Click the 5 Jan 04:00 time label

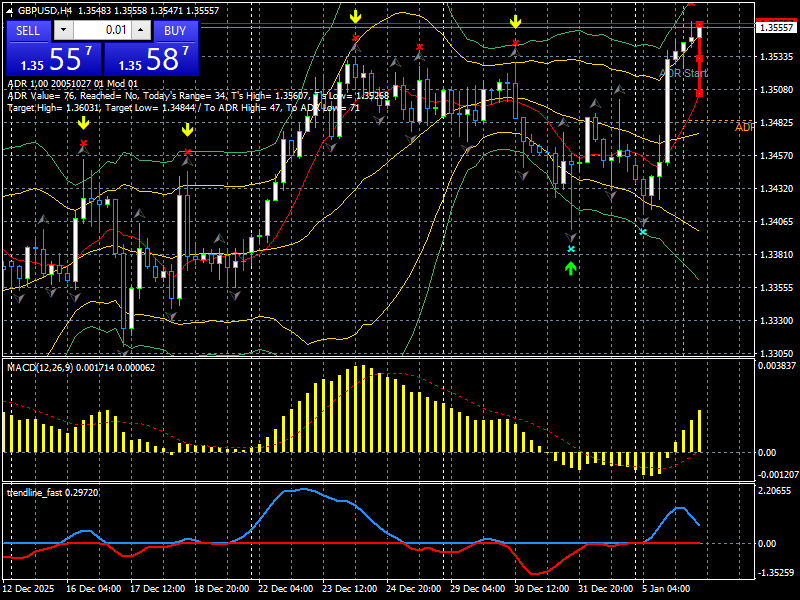666,588
